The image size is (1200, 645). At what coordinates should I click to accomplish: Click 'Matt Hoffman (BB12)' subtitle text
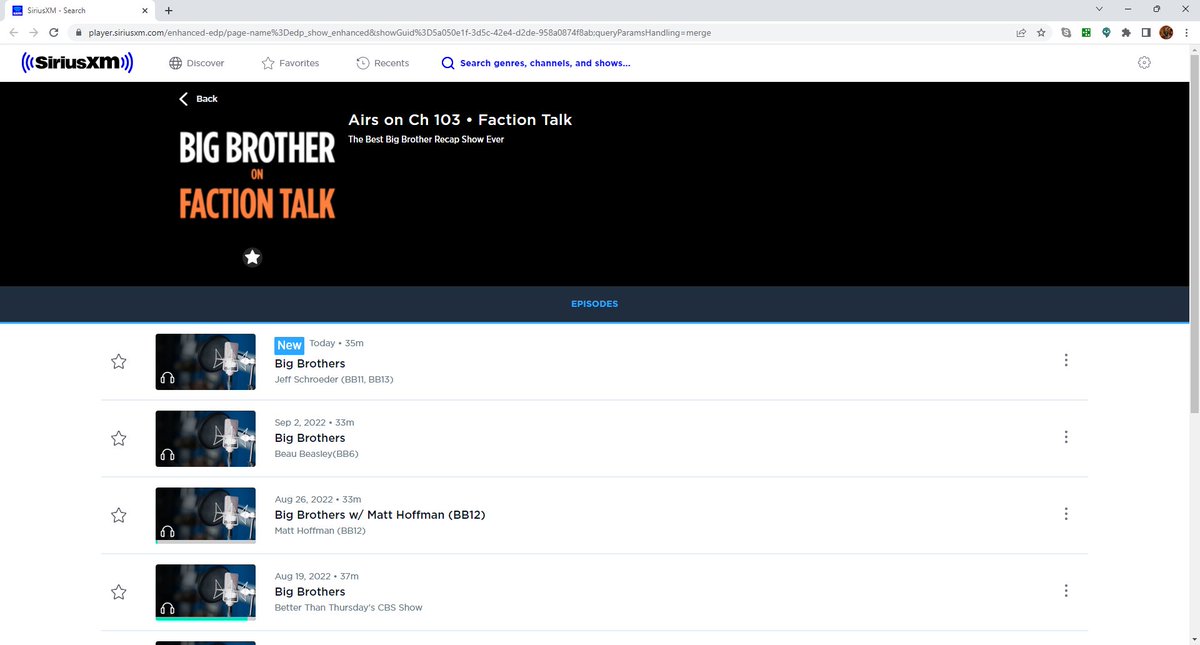tap(320, 531)
